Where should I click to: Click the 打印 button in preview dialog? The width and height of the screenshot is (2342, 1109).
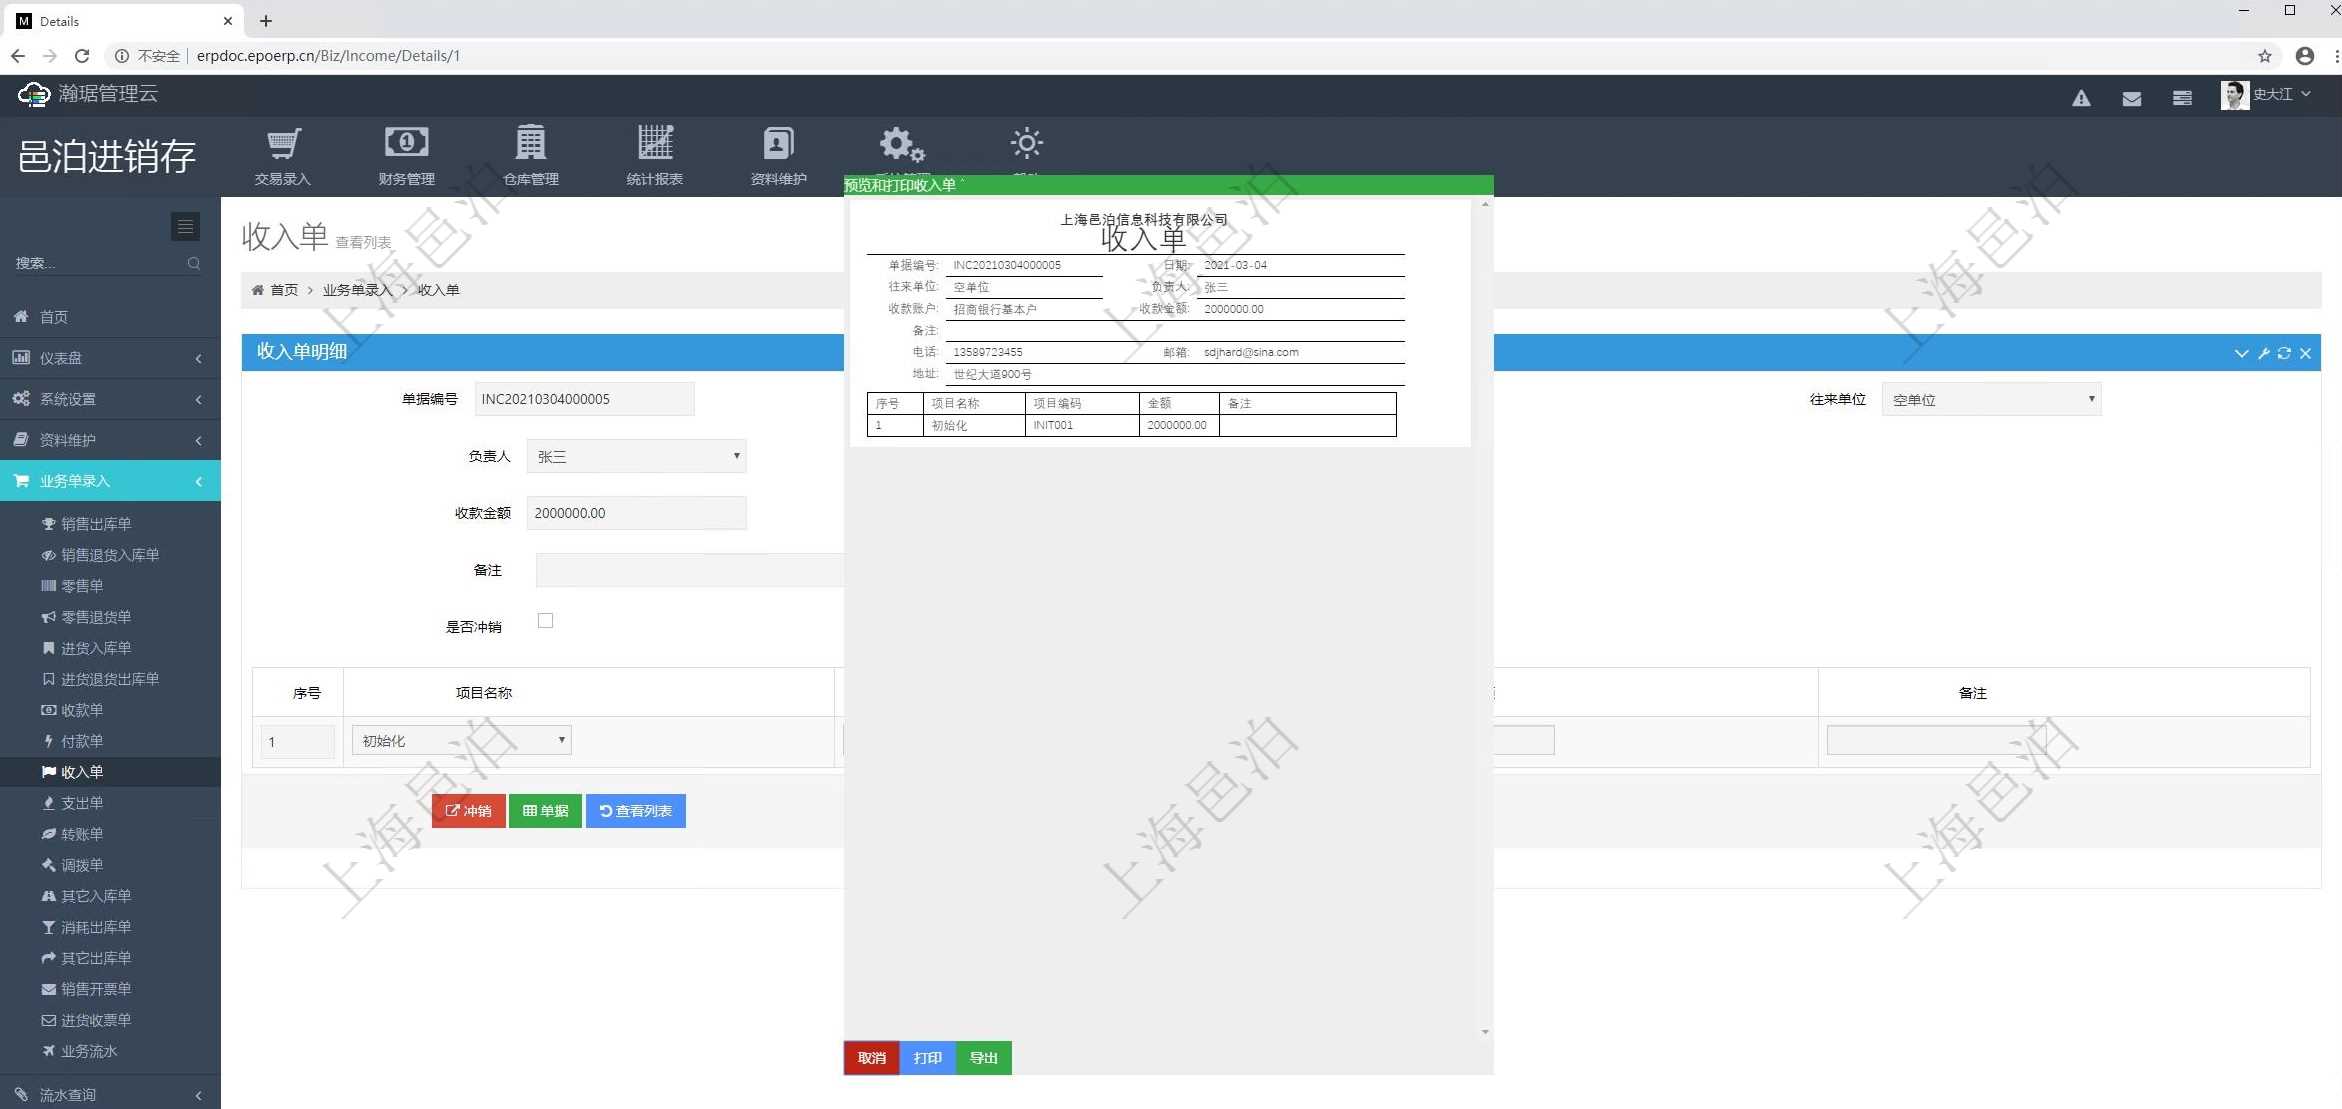[x=927, y=1058]
